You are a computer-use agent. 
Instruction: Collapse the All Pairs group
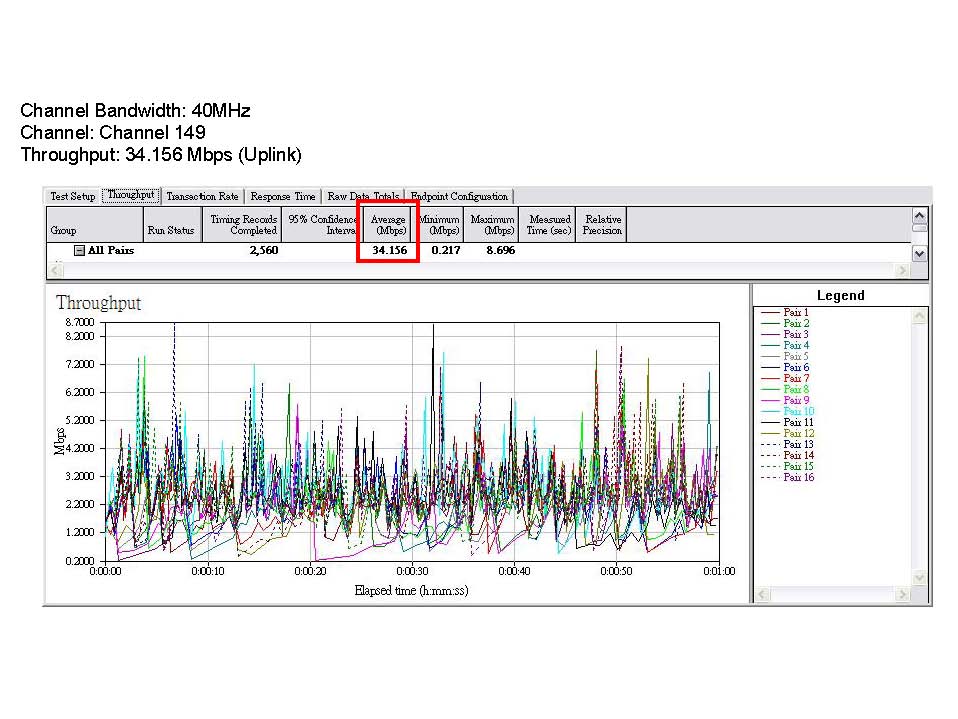click(x=79, y=250)
